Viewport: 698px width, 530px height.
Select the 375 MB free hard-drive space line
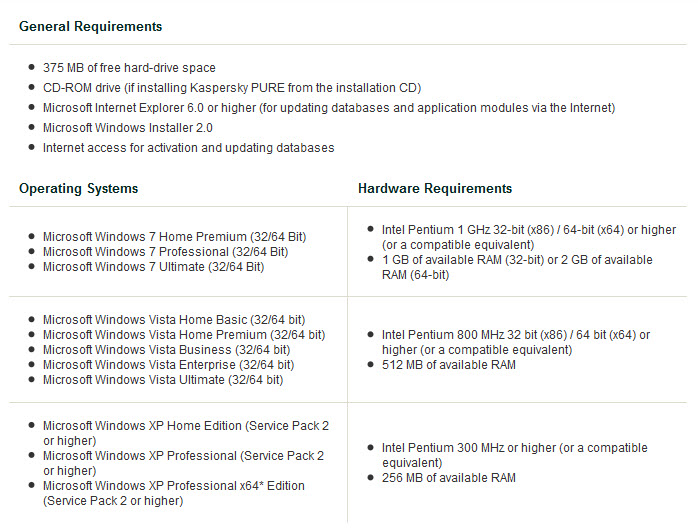[x=128, y=68]
